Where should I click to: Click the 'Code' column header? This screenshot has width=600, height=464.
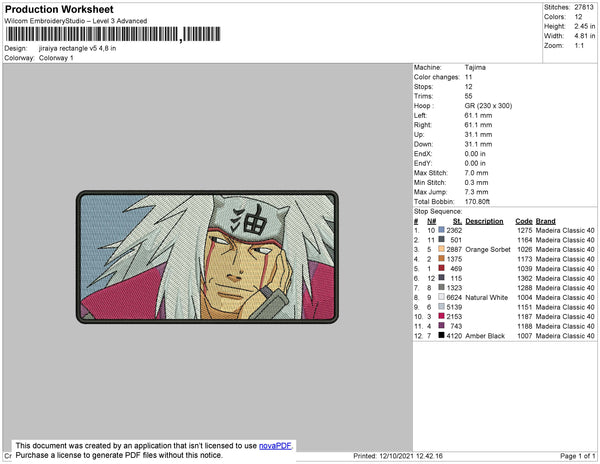(523, 221)
